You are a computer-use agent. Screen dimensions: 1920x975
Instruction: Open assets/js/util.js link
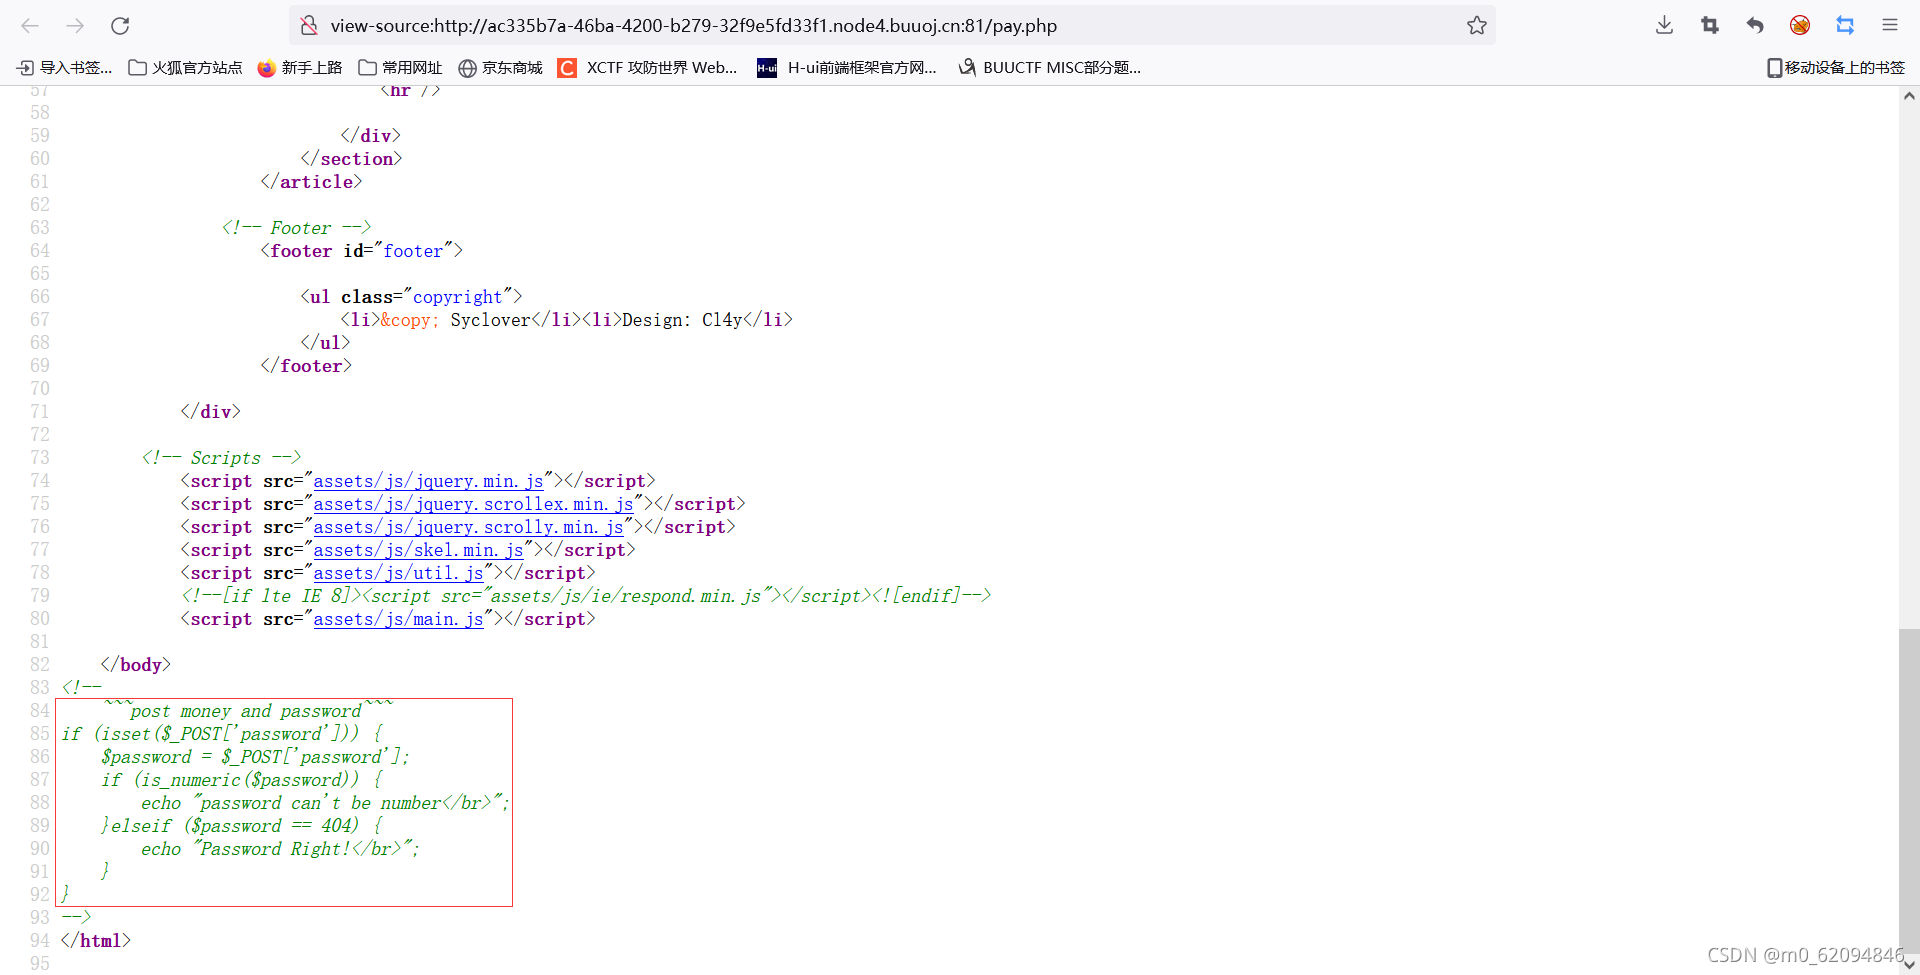(x=398, y=573)
